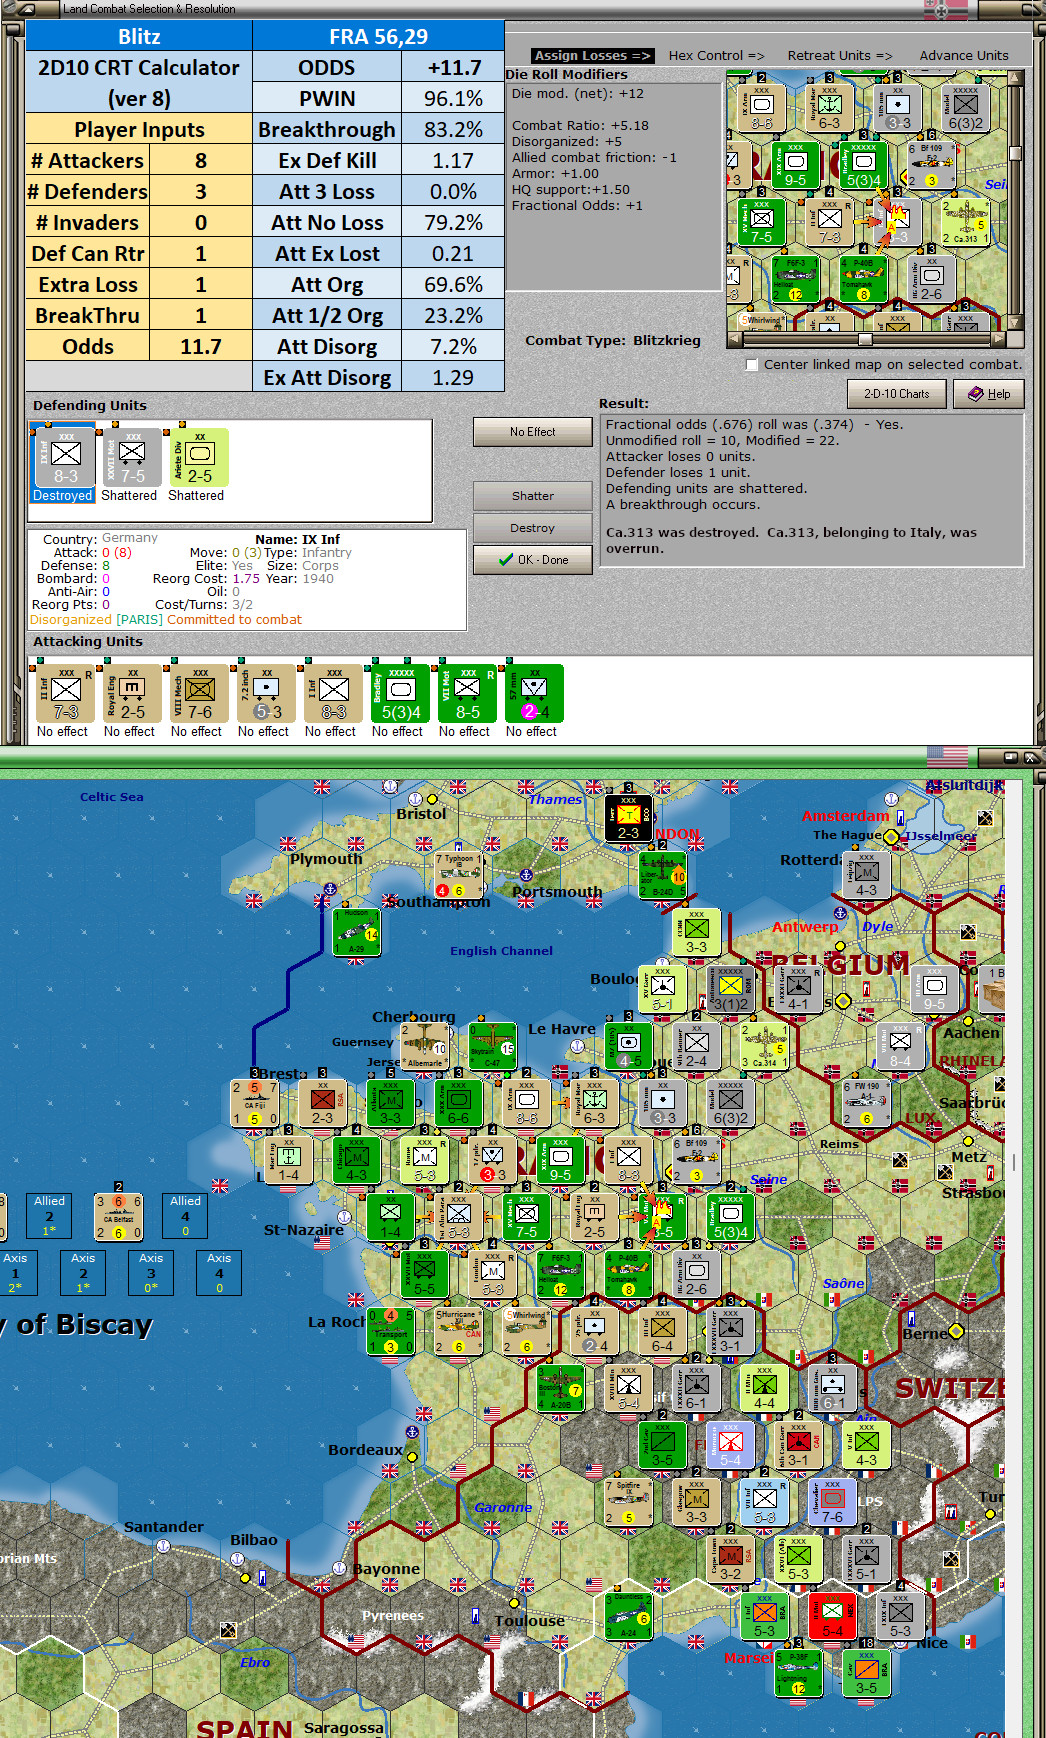
Task: Select the A-24 Dauntless near Toulouse
Action: tap(628, 1616)
